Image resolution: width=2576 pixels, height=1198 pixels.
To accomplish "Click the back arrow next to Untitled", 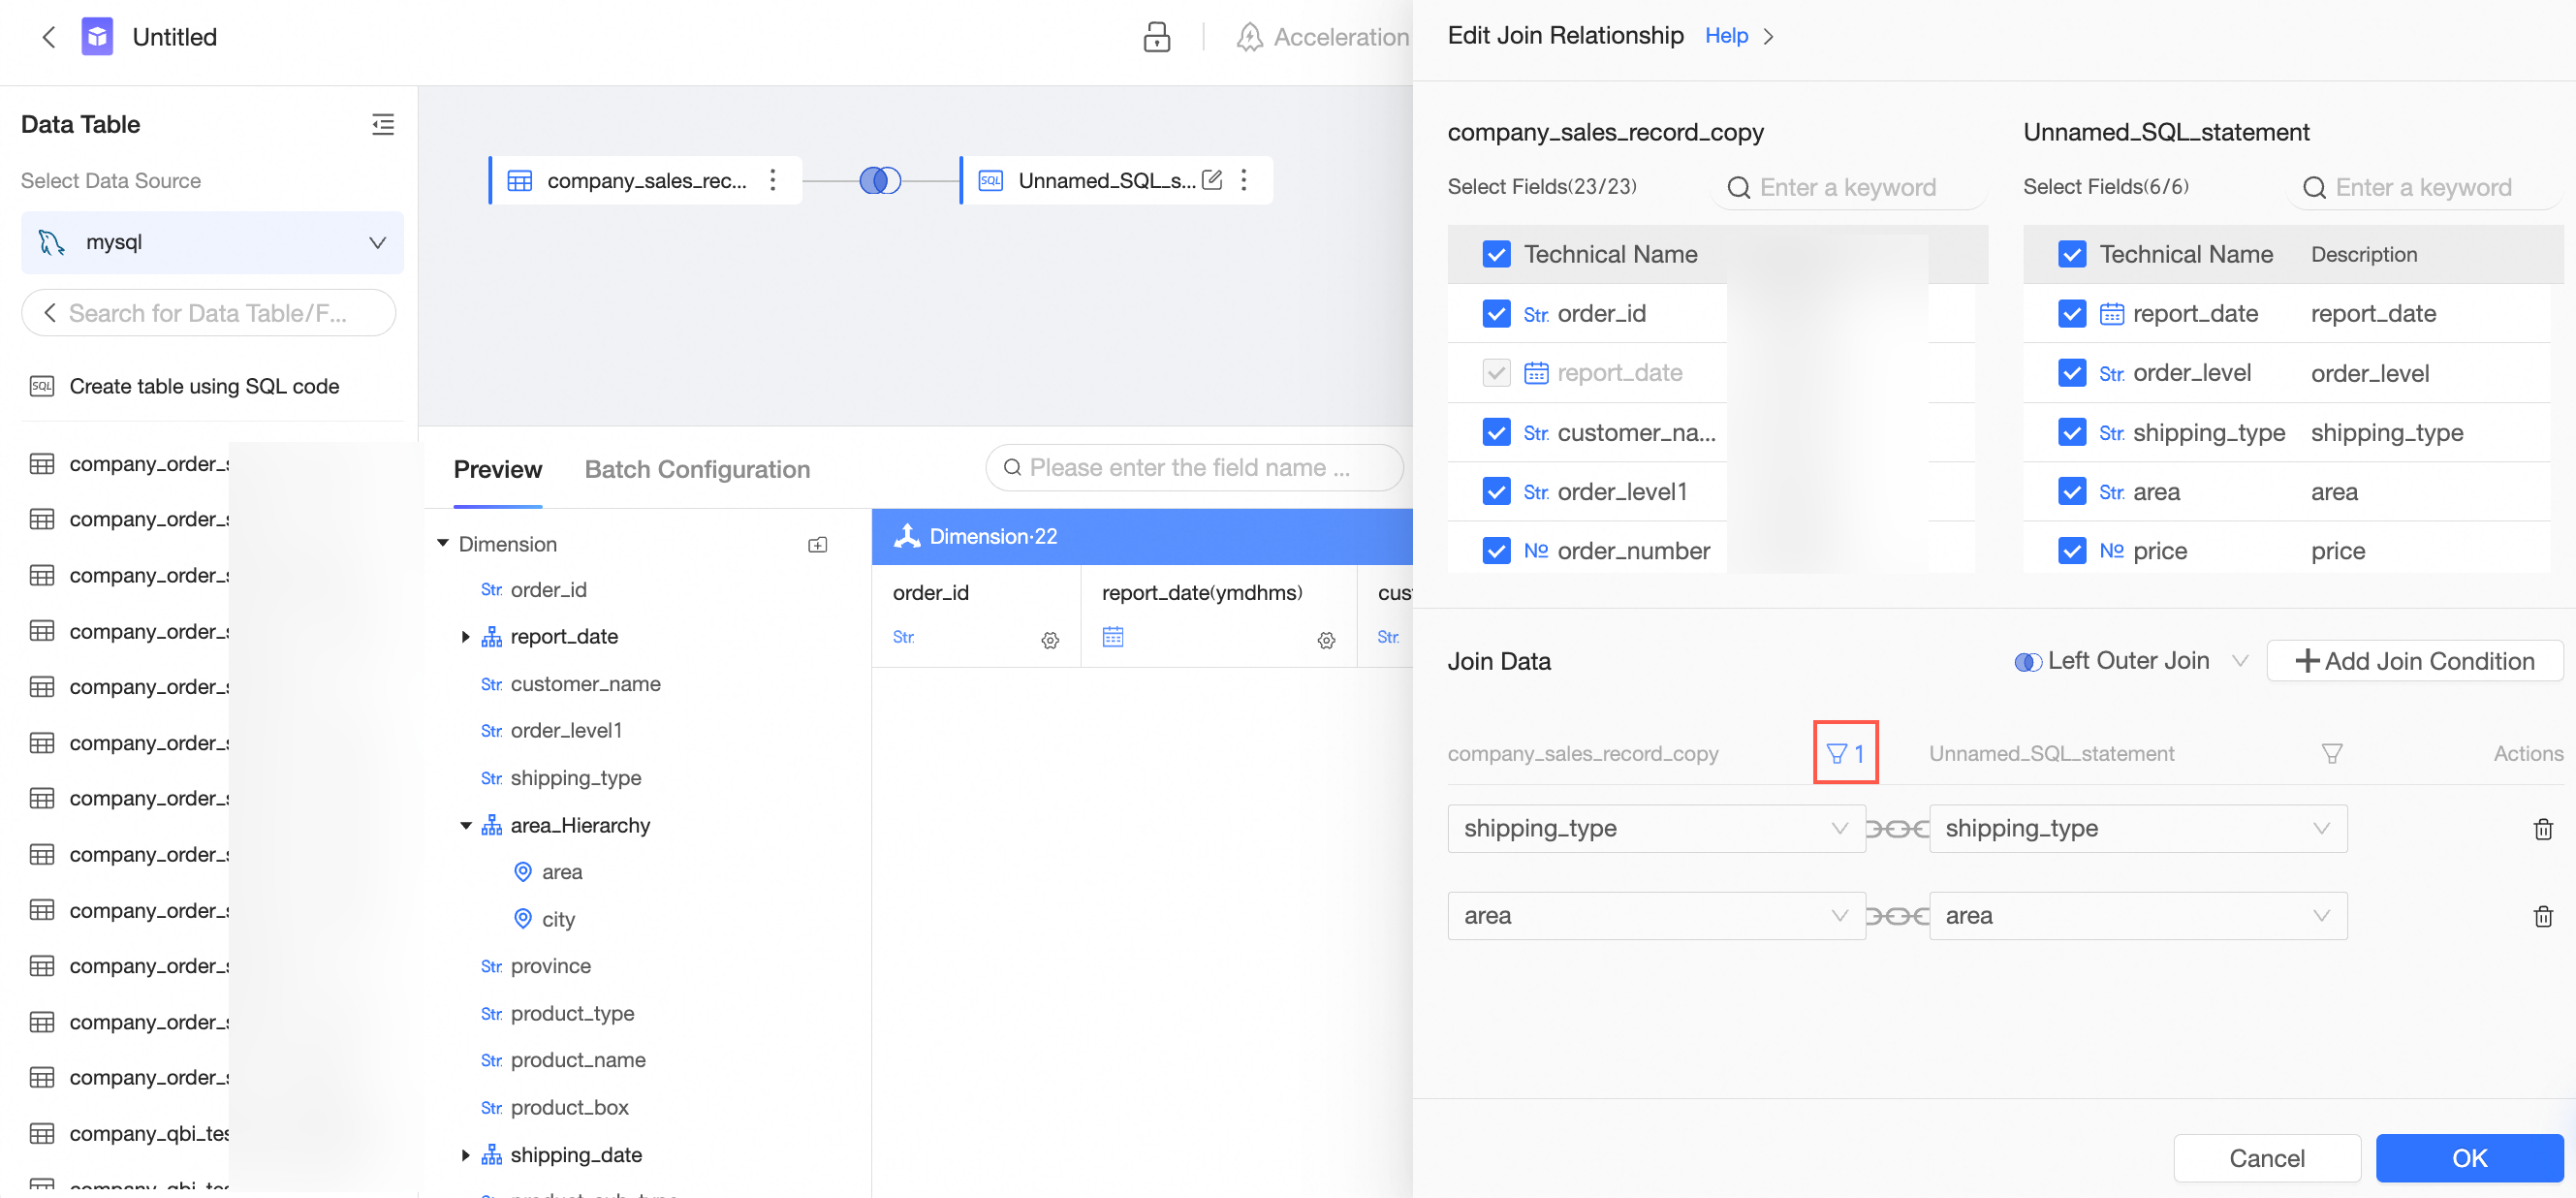I will click(x=48, y=37).
